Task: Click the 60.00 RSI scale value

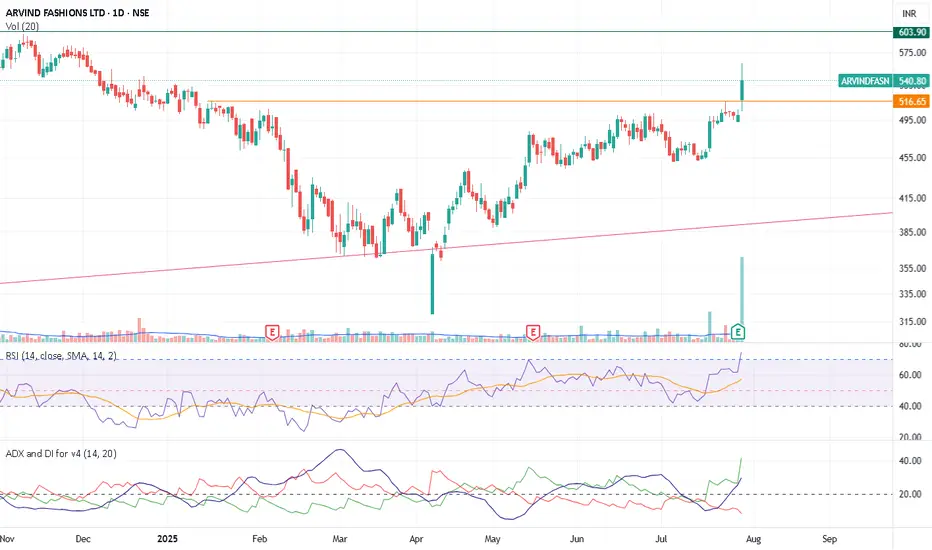Action: (910, 375)
